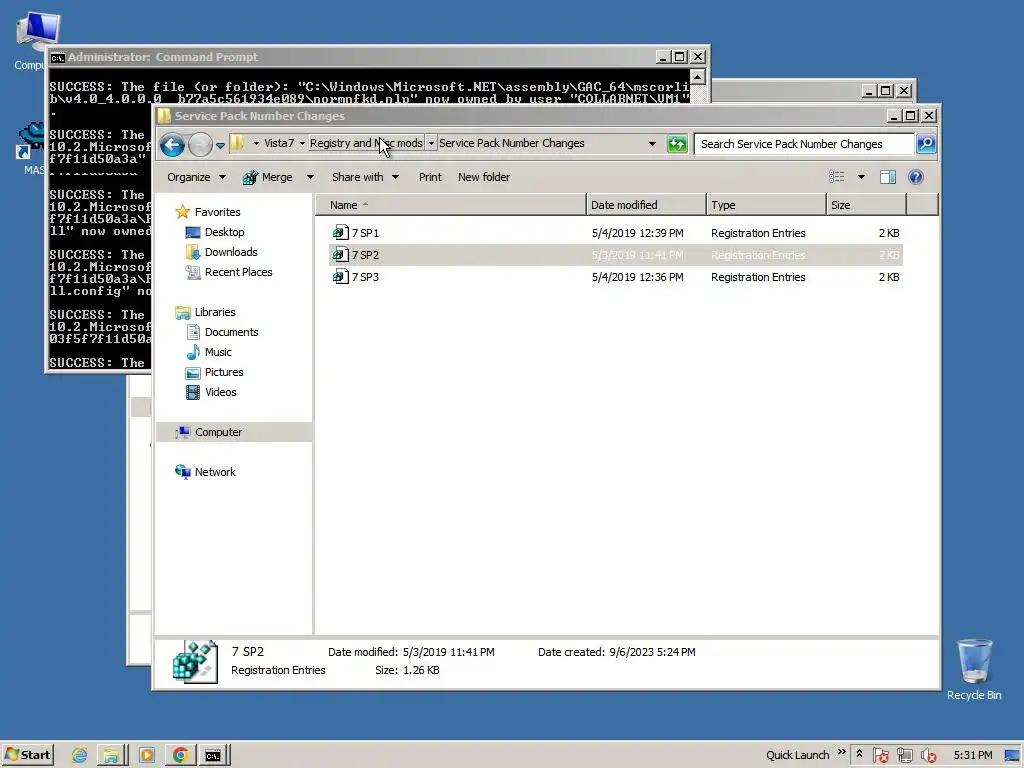Viewport: 1024px width, 768px height.
Task: Open the Documents library
Action: 222,332
